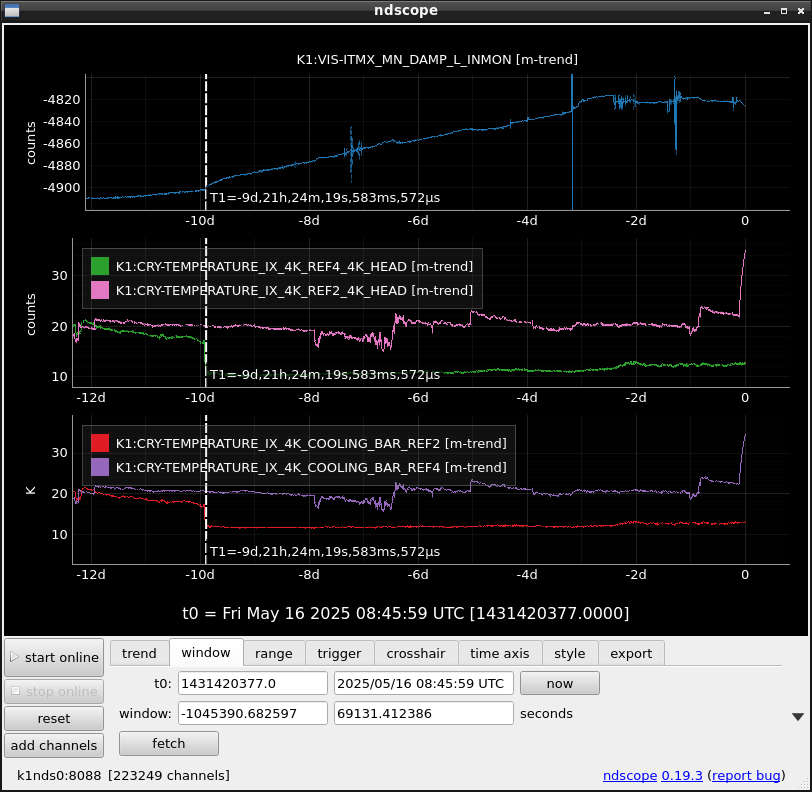The image size is (812, 792).
Task: Collapse the control panel with the arrow
Action: 798,717
